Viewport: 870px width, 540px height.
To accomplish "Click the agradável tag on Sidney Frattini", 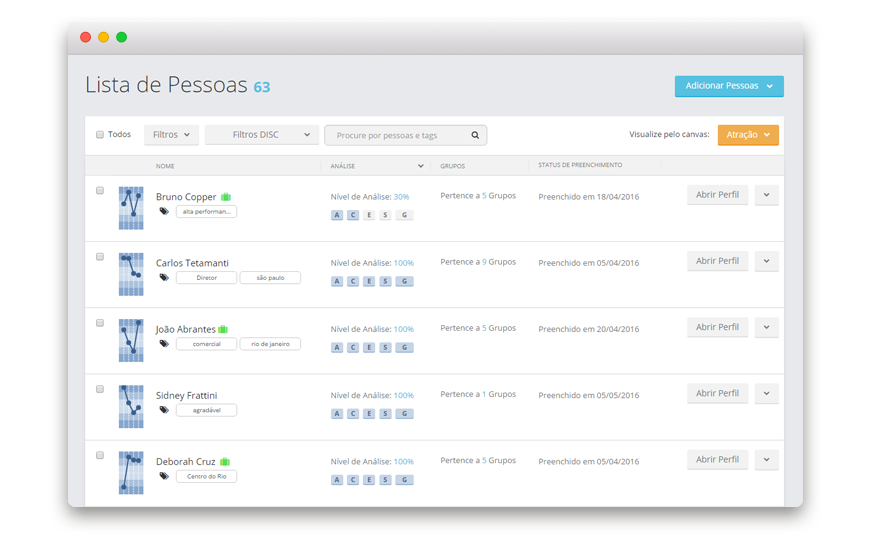I will pos(206,410).
